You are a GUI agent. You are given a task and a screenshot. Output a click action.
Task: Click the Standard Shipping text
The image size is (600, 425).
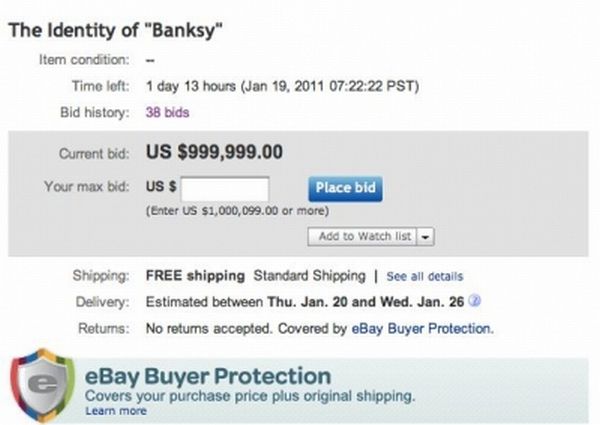307,275
